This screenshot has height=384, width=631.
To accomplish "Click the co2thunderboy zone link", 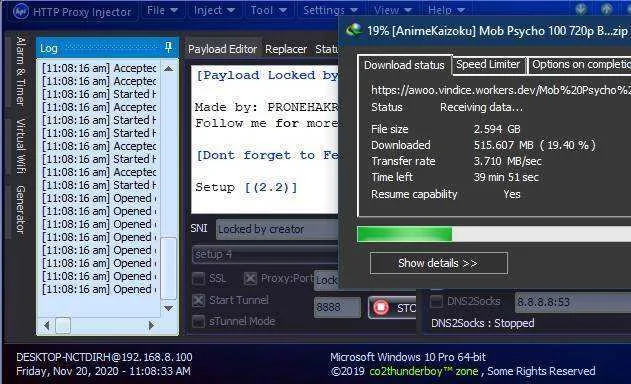I will click(424, 371).
